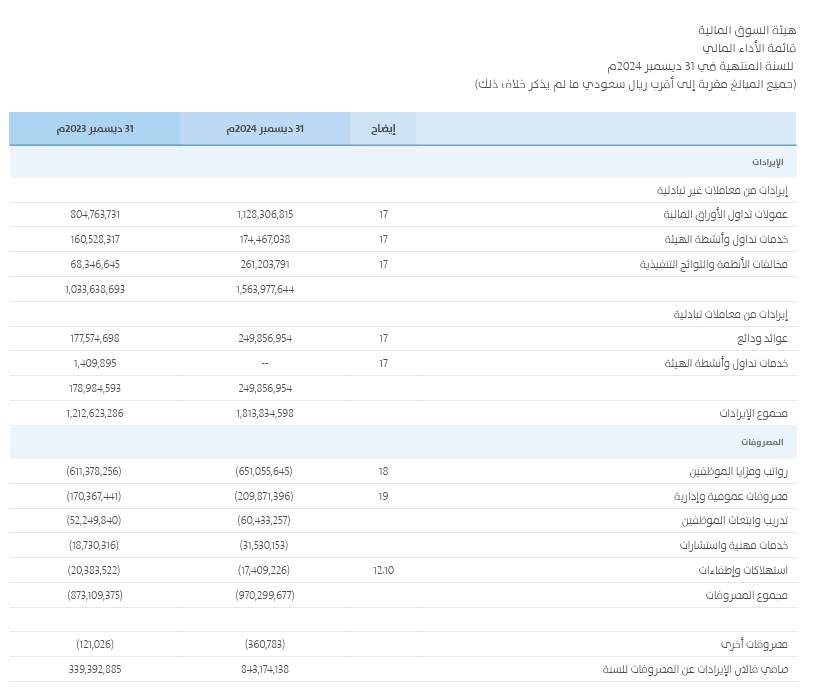Click value (651,055,645)
This screenshot has height=695, width=831.
pyautogui.click(x=264, y=472)
